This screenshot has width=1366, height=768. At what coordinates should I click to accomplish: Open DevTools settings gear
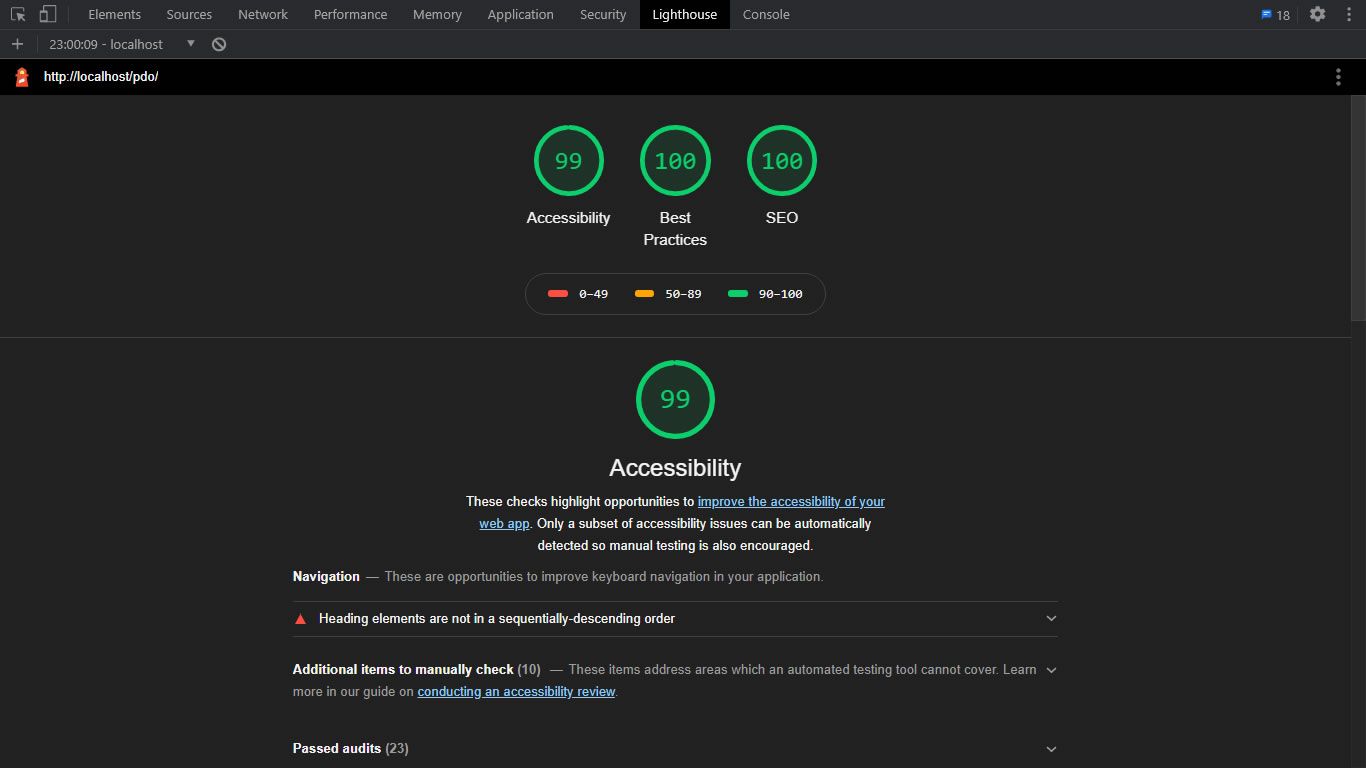click(1318, 14)
